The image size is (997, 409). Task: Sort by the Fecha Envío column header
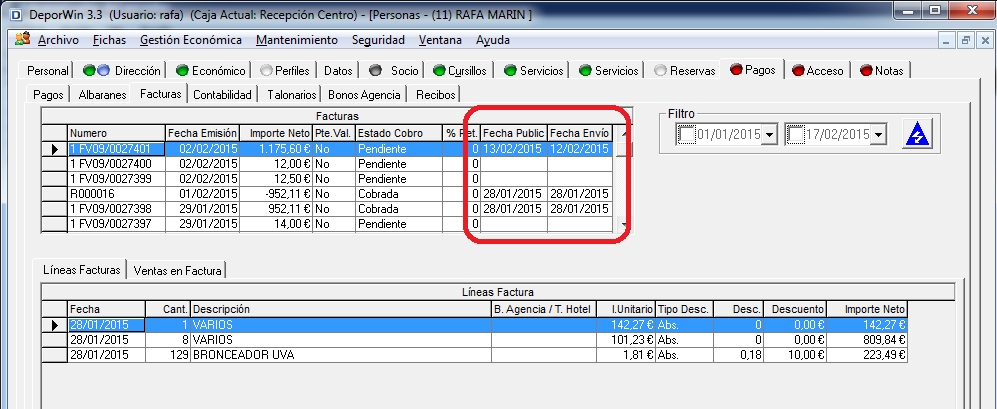point(580,133)
